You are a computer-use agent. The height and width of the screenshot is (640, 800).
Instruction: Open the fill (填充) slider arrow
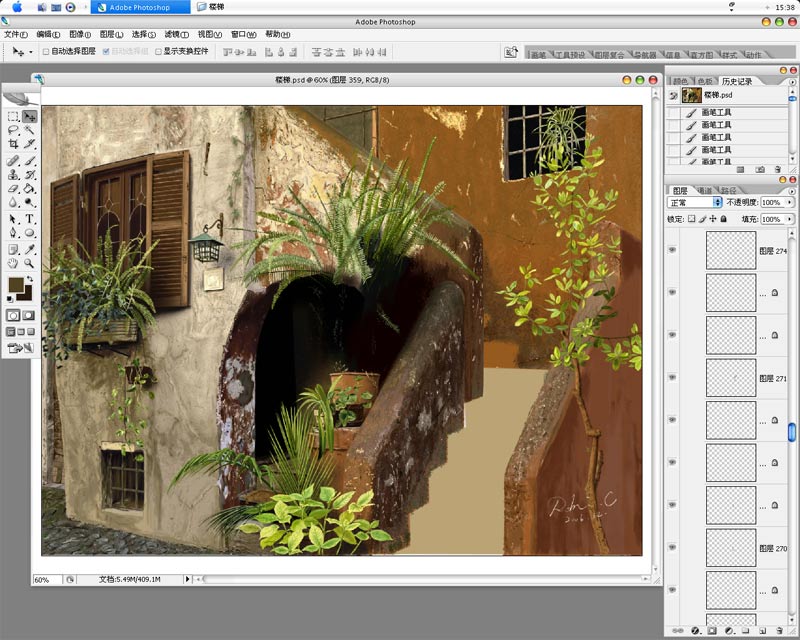(x=790, y=219)
